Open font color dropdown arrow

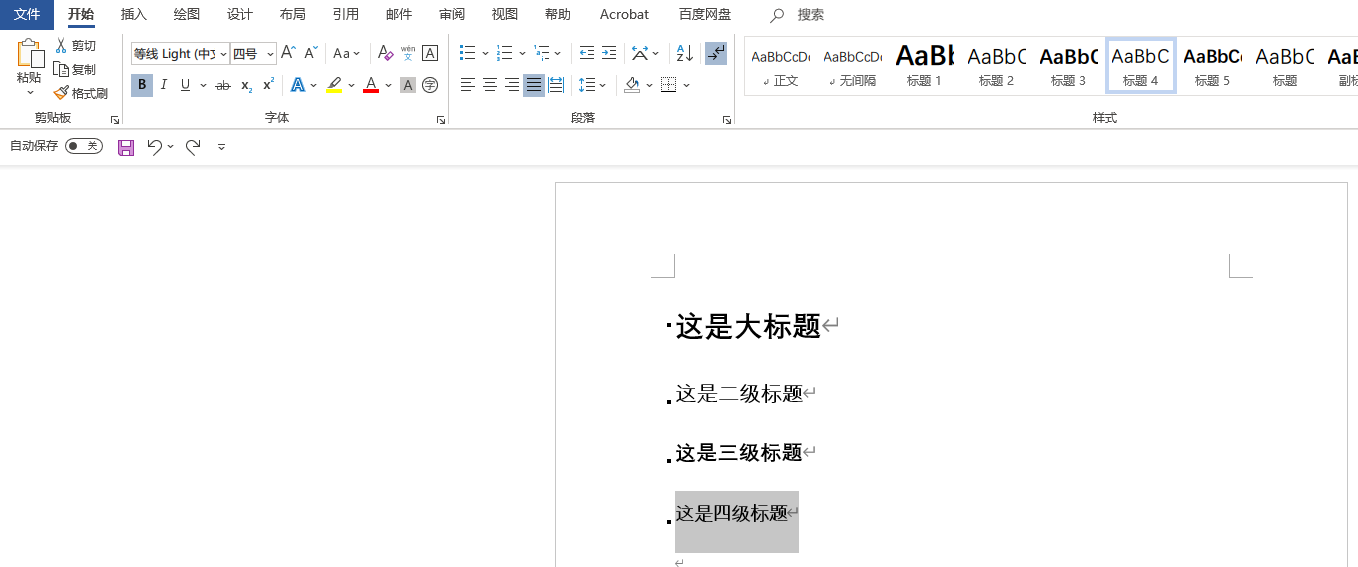tap(389, 85)
